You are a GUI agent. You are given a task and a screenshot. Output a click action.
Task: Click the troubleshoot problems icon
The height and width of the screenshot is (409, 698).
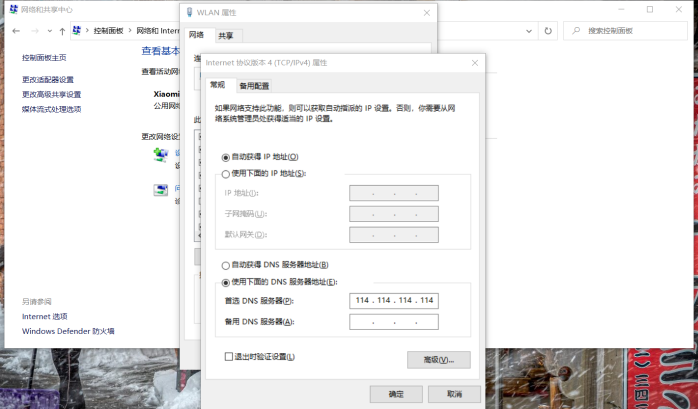click(160, 190)
